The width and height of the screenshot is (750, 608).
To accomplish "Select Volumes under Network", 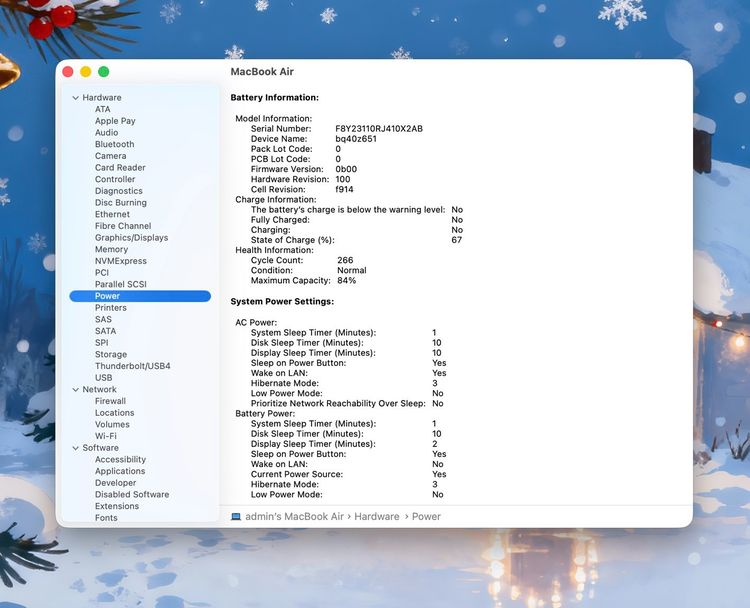I will point(112,424).
